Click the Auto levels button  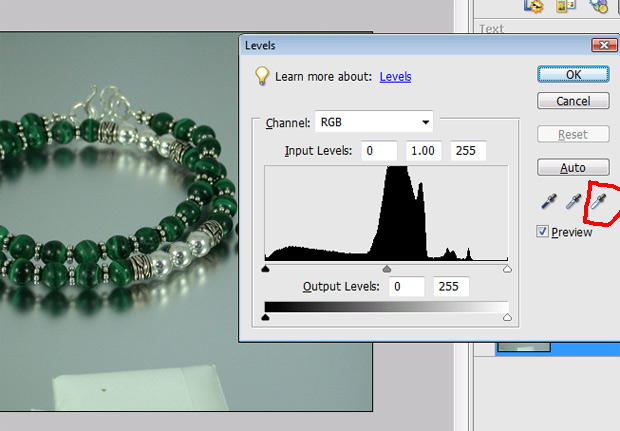pyautogui.click(x=573, y=168)
